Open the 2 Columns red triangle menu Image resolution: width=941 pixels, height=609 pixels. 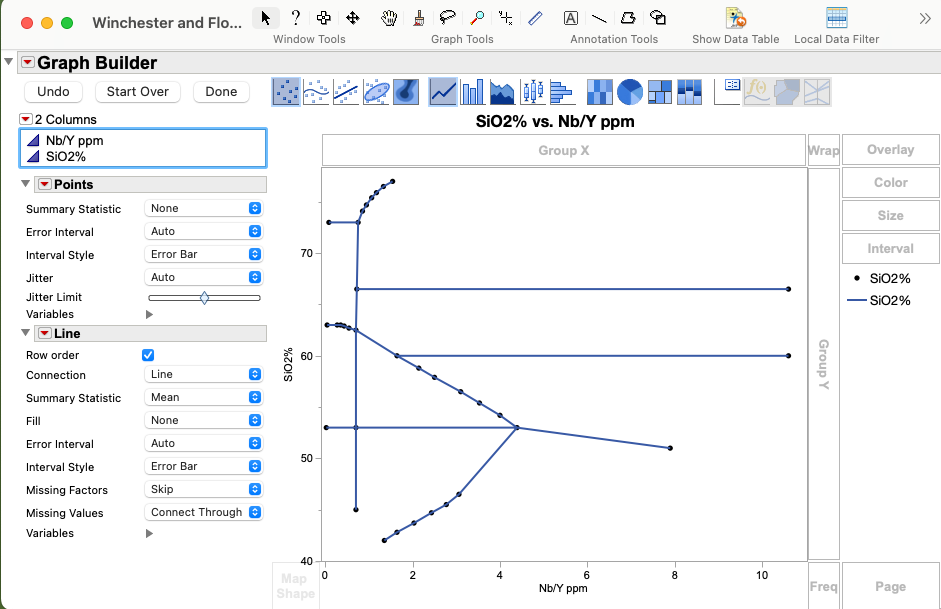25,119
